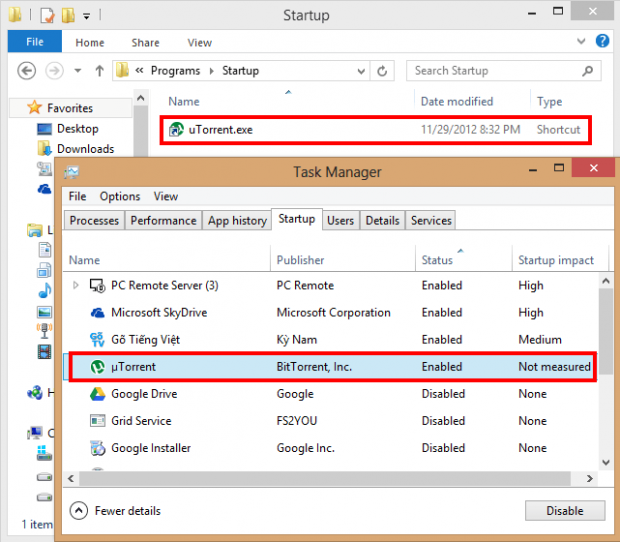Viewport: 620px width, 542px height.
Task: Refresh the Startup folder view
Action: pos(382,71)
